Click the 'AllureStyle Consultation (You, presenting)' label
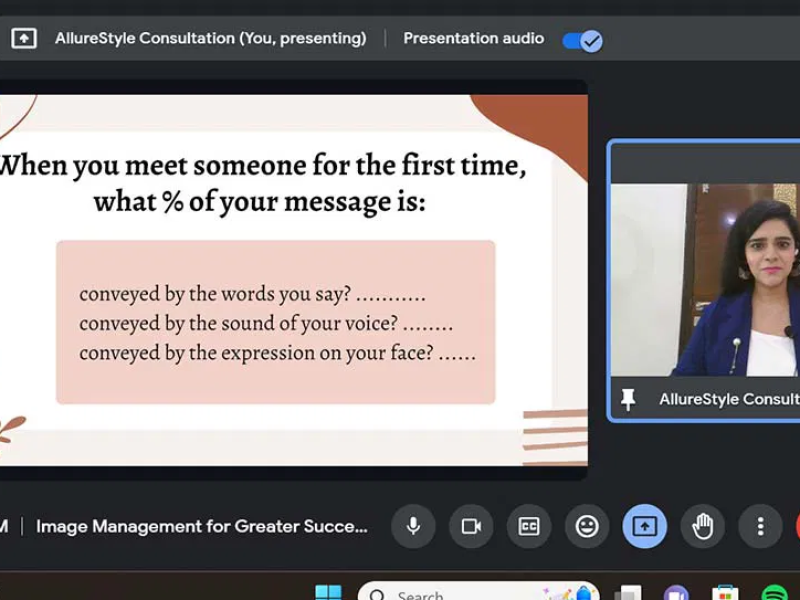This screenshot has width=800, height=600. (x=211, y=38)
